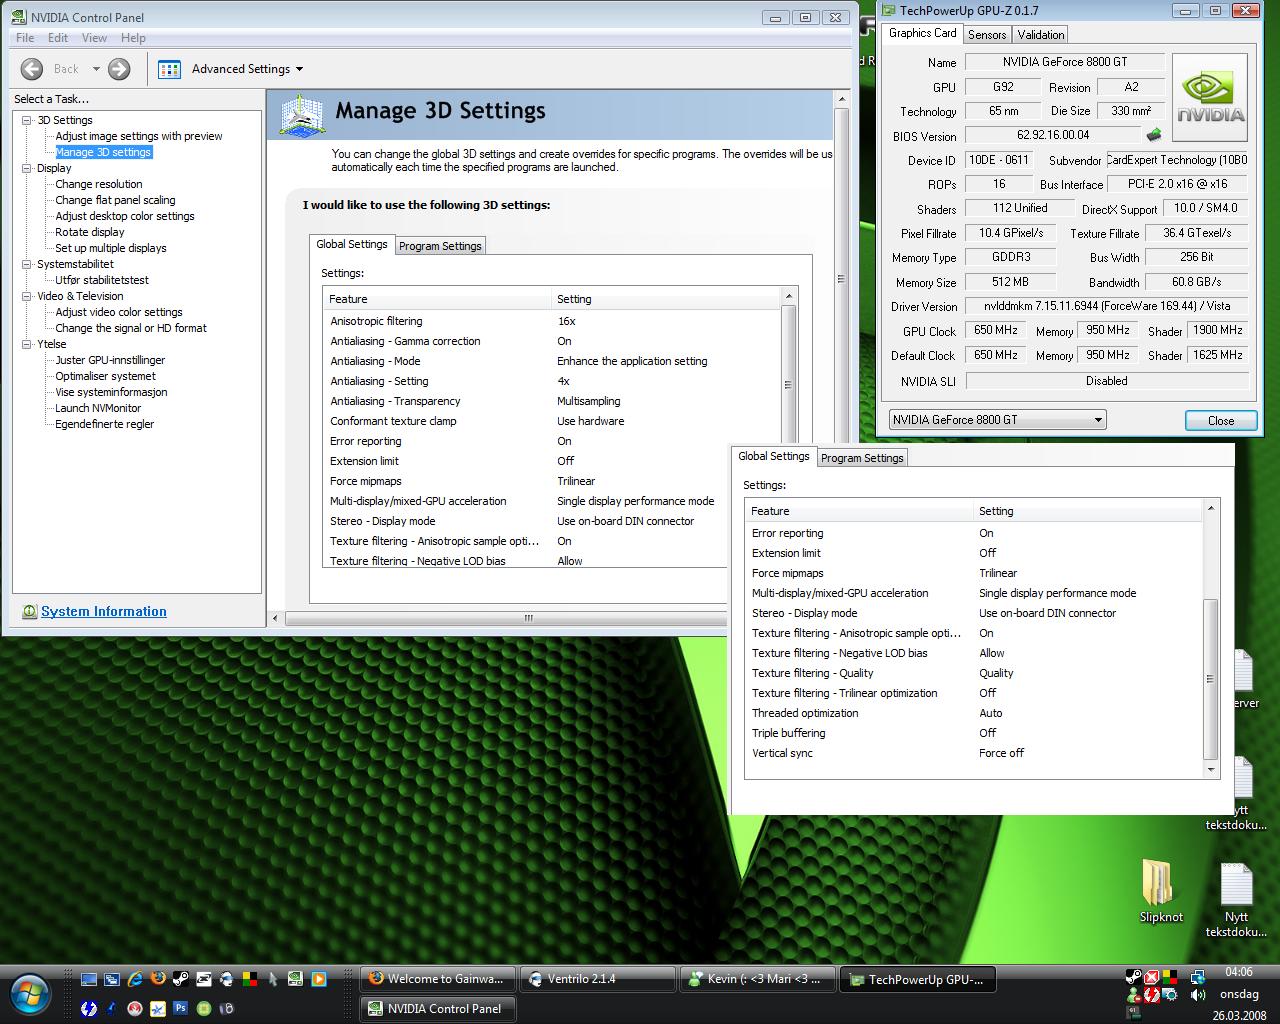
Task: Click the Feature column header in Control Panel
Action: (x=438, y=299)
